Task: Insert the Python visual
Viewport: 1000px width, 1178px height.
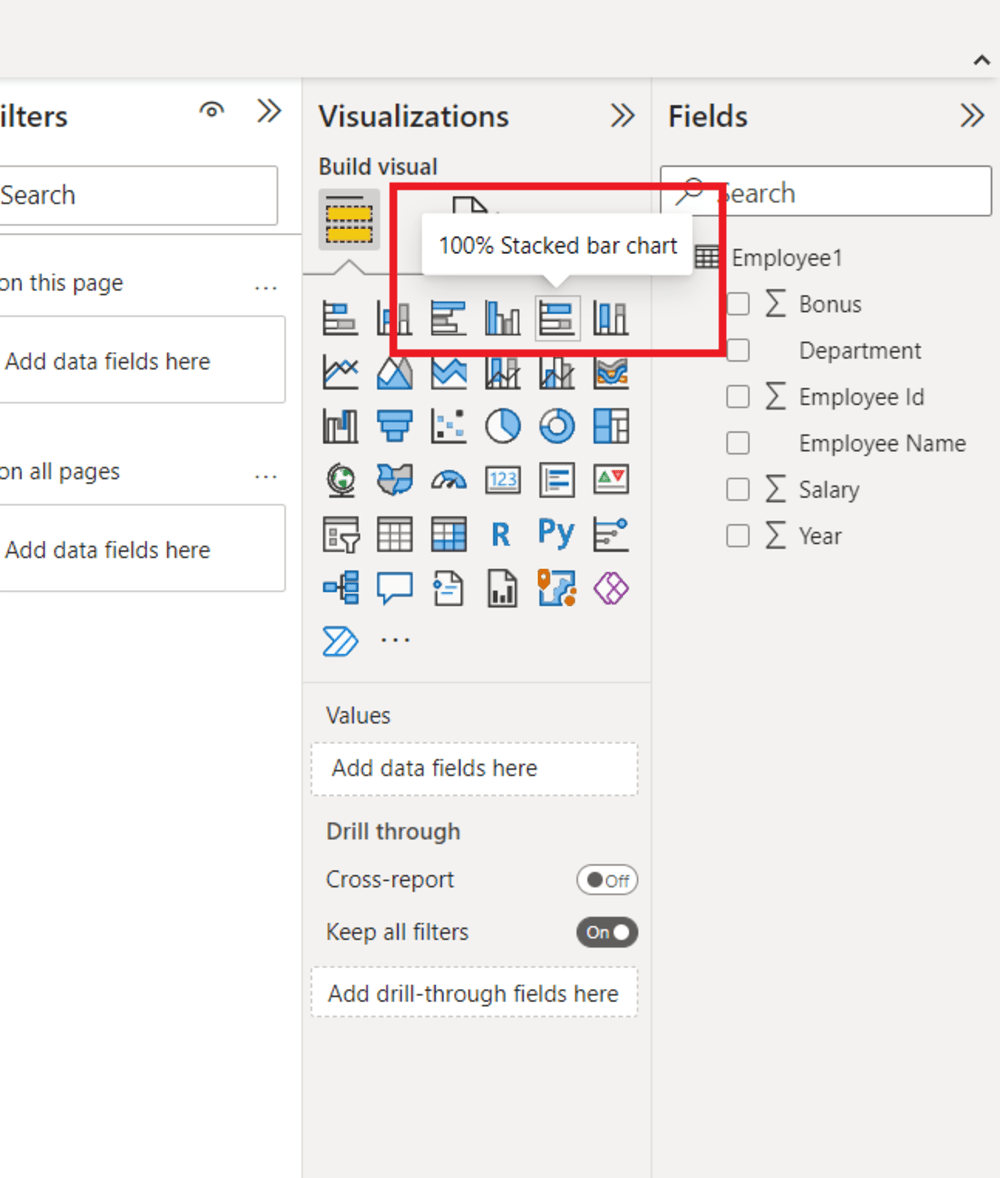Action: 556,533
